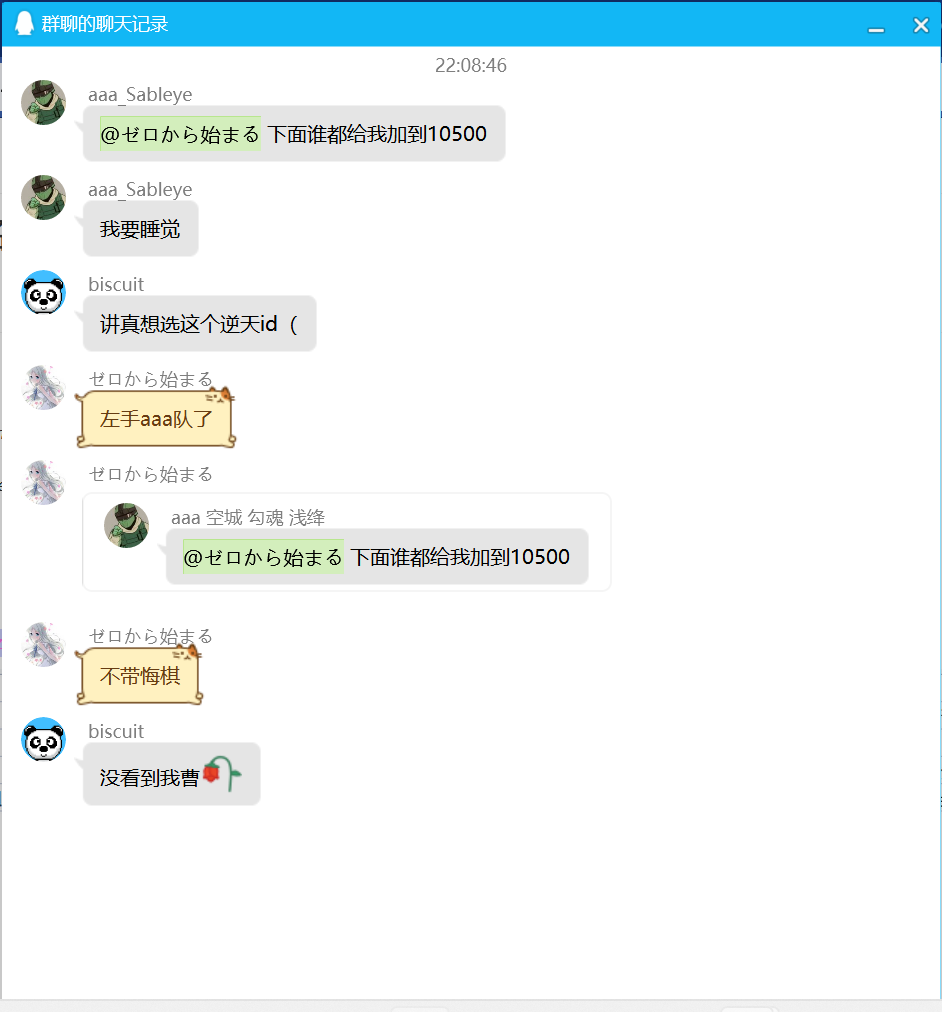
Task: Click the wilted rose emoji in last message
Action: [222, 773]
